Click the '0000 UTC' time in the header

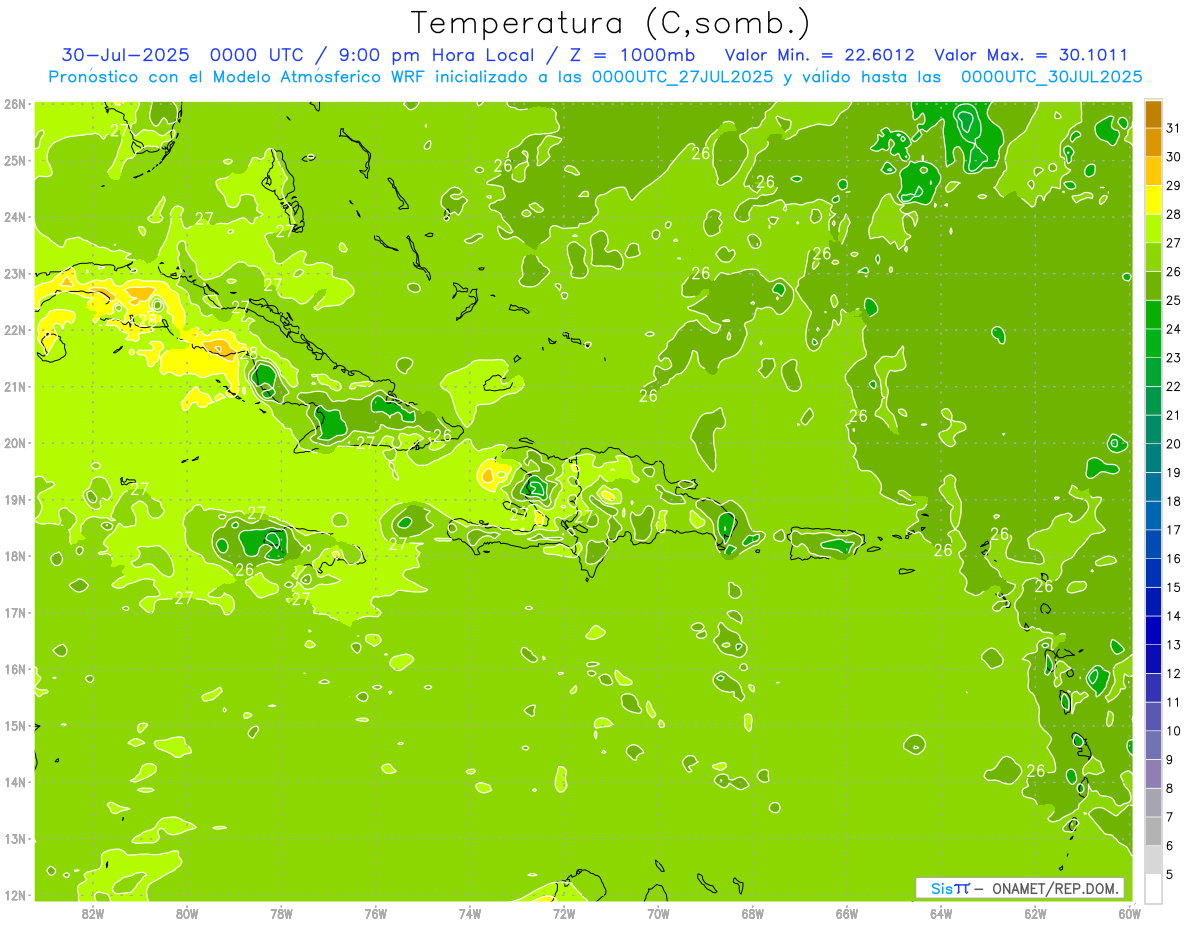[x=257, y=55]
